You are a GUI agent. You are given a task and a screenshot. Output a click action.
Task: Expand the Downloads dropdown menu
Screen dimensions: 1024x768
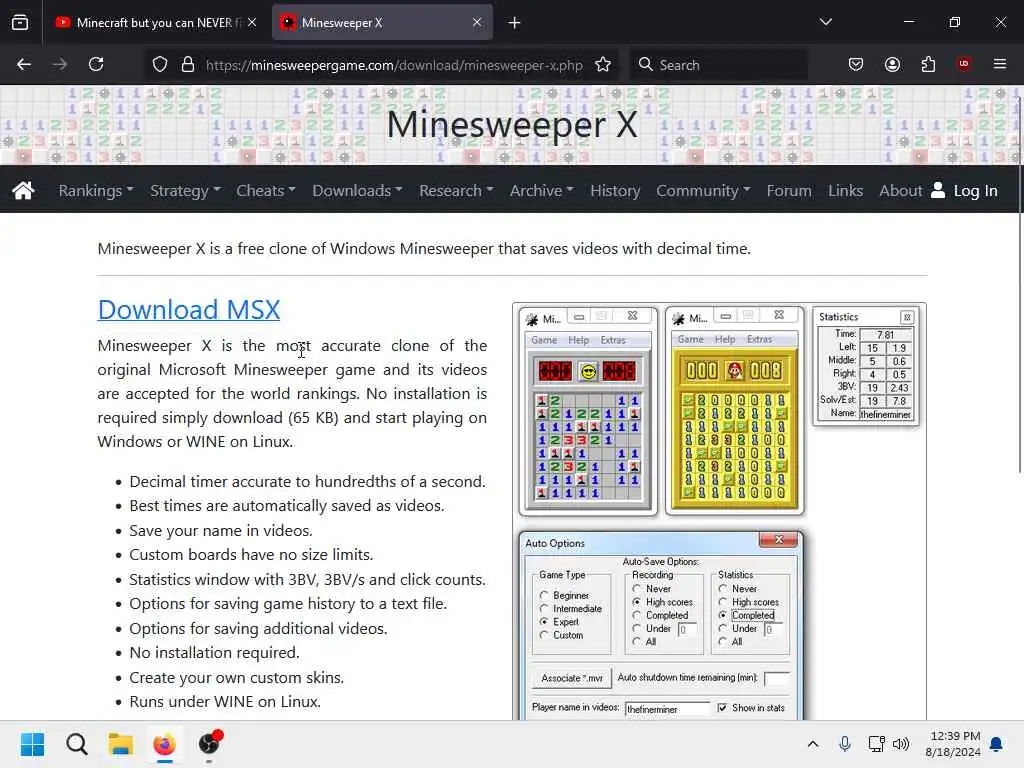(x=357, y=191)
